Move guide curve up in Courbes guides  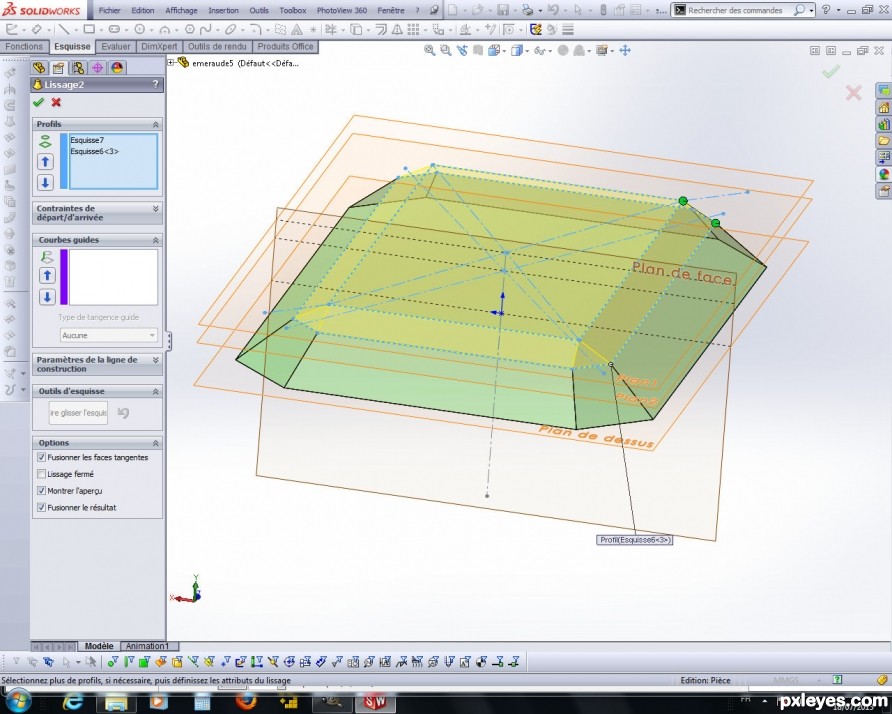pos(47,276)
